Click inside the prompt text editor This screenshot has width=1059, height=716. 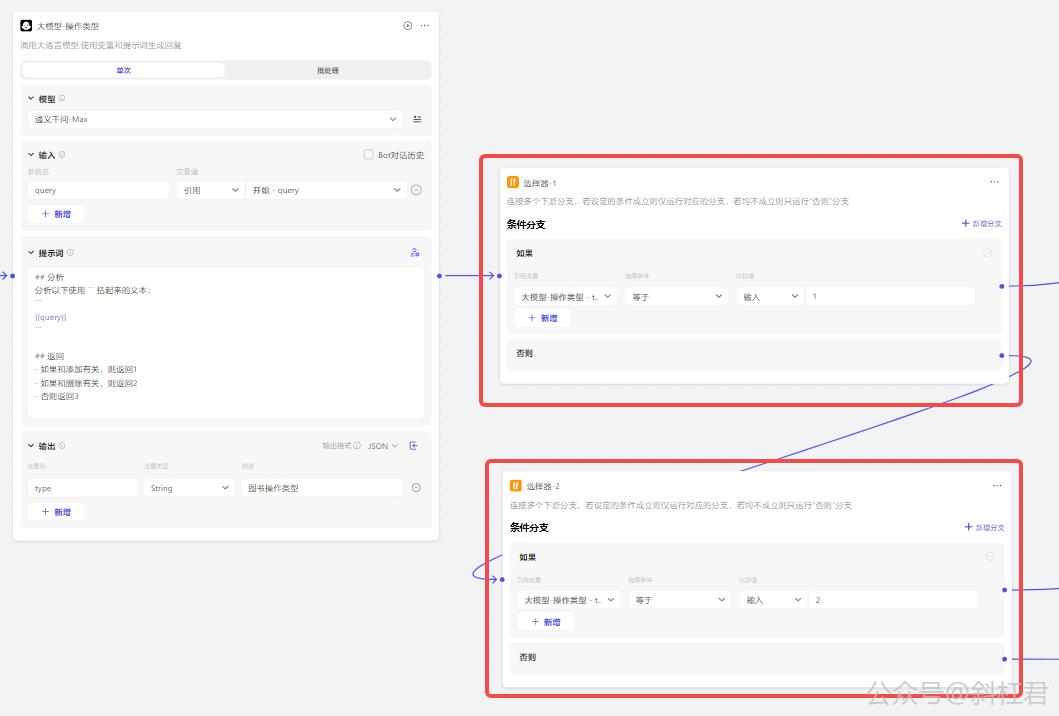point(226,342)
